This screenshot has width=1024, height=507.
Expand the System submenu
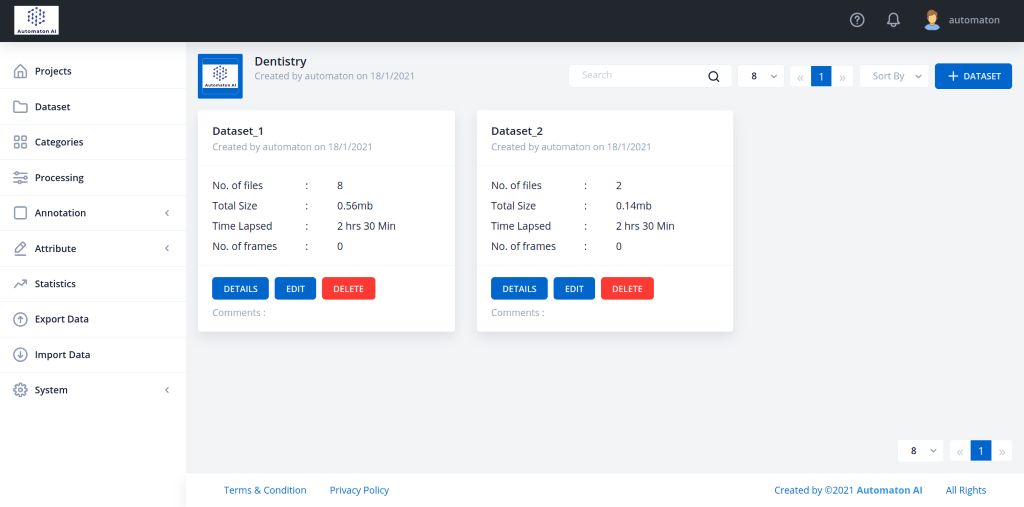pos(167,390)
